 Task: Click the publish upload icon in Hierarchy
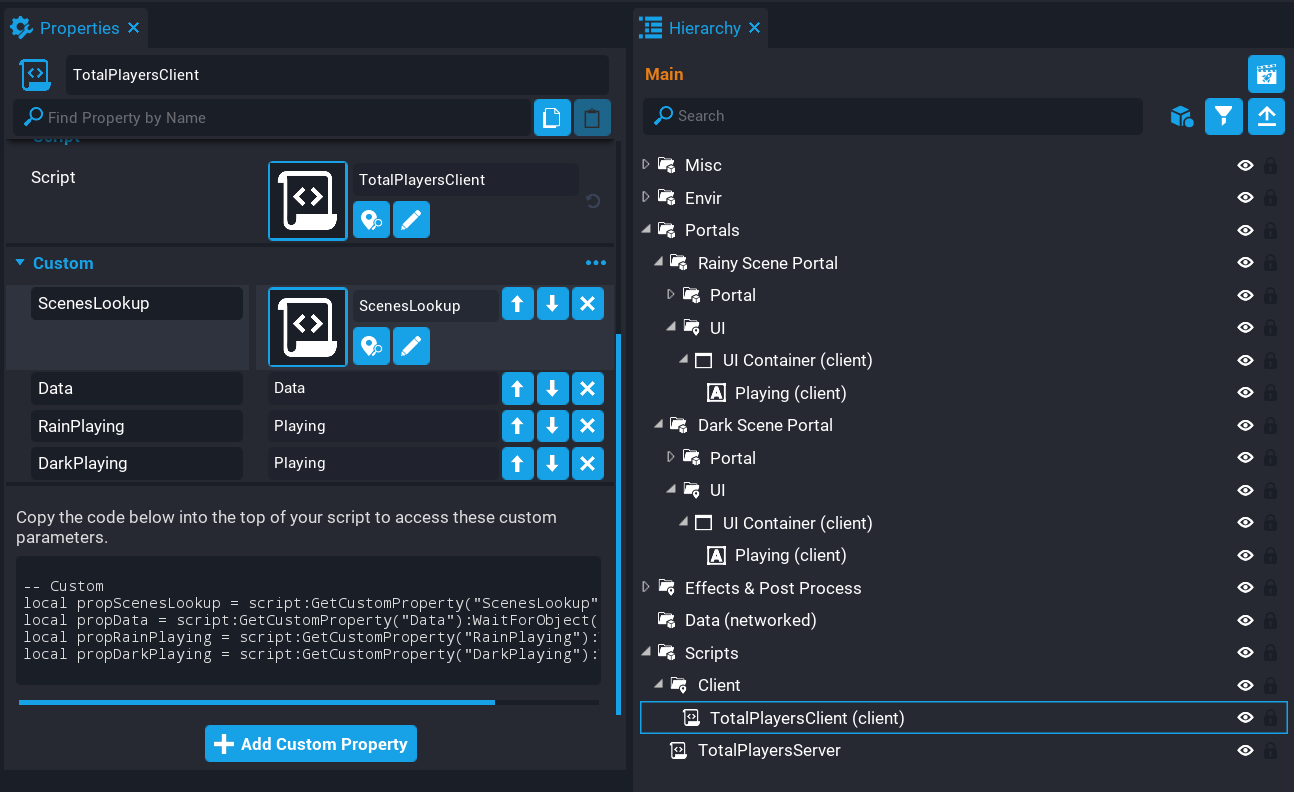(x=1266, y=116)
